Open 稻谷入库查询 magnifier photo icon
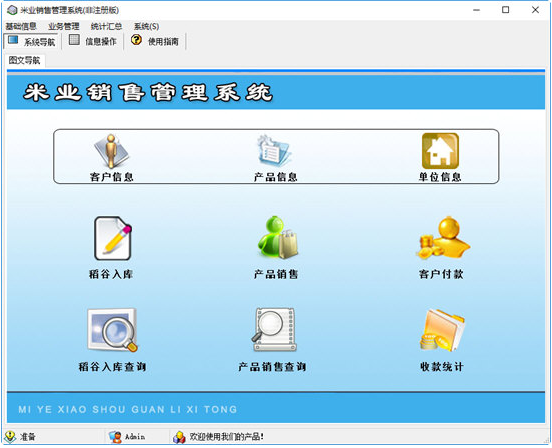Viewport: 552px width, 448px height. tap(112, 330)
